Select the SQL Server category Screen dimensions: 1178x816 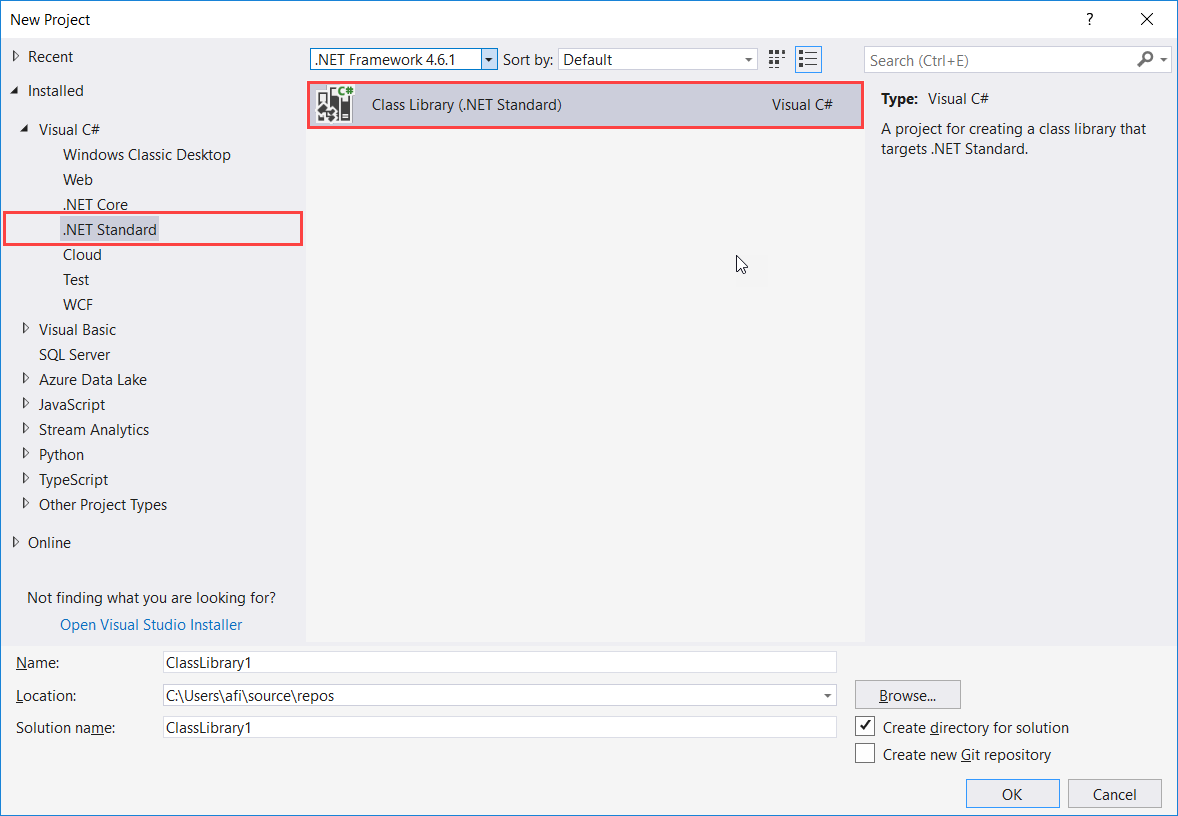click(x=74, y=355)
